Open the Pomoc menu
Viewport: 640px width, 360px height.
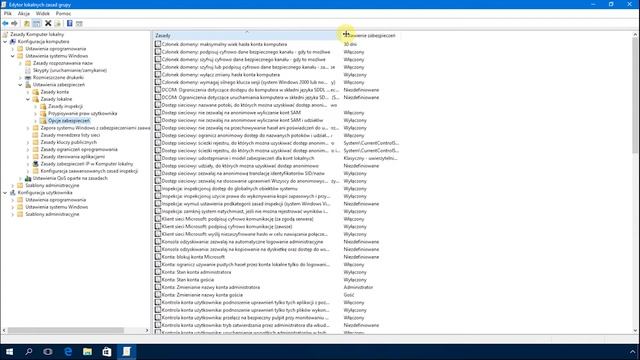[x=63, y=13]
